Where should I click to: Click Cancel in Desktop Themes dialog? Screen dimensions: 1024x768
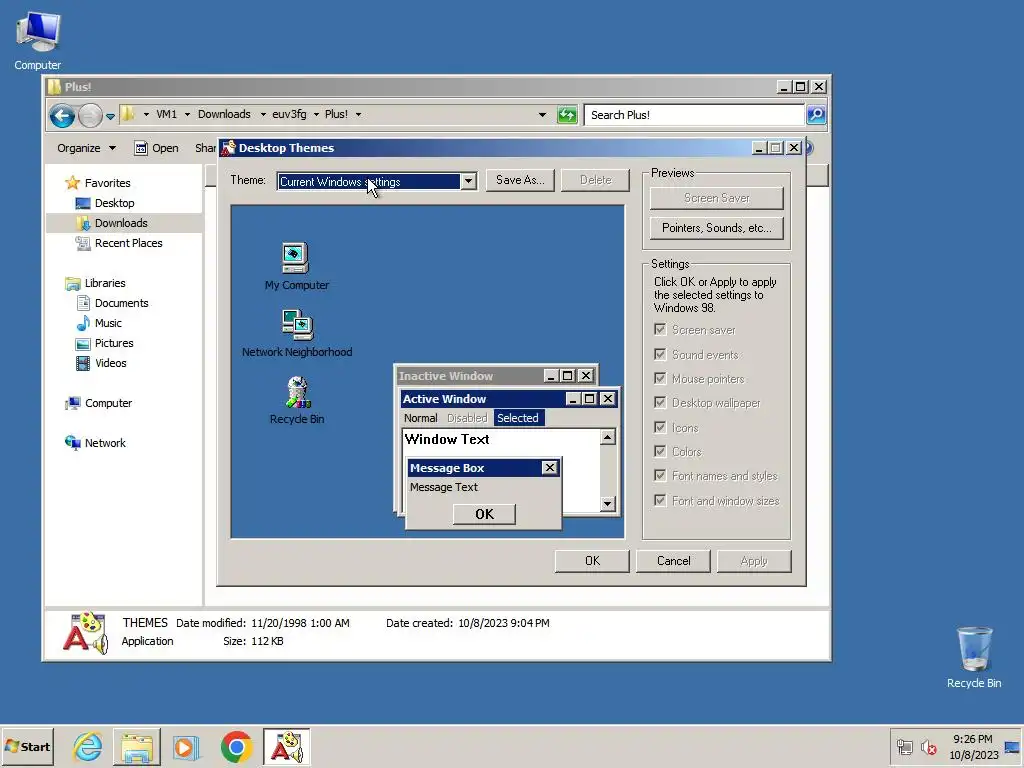coord(673,561)
